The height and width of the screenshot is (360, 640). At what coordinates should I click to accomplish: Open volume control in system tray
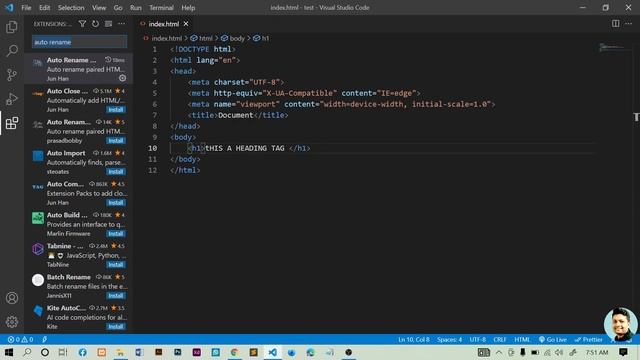tap(559, 352)
